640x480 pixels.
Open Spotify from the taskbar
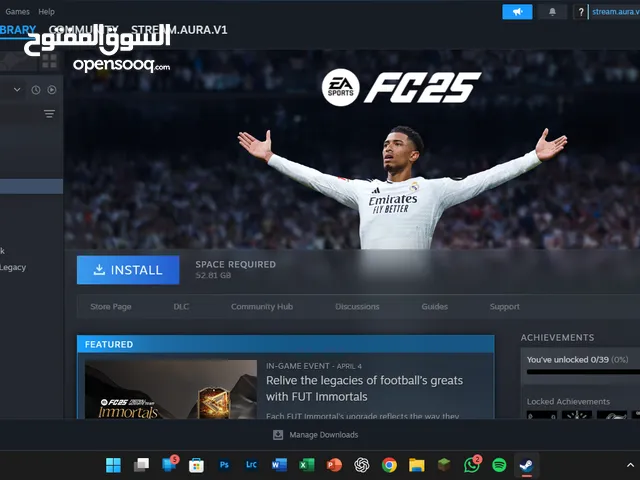[x=499, y=465]
